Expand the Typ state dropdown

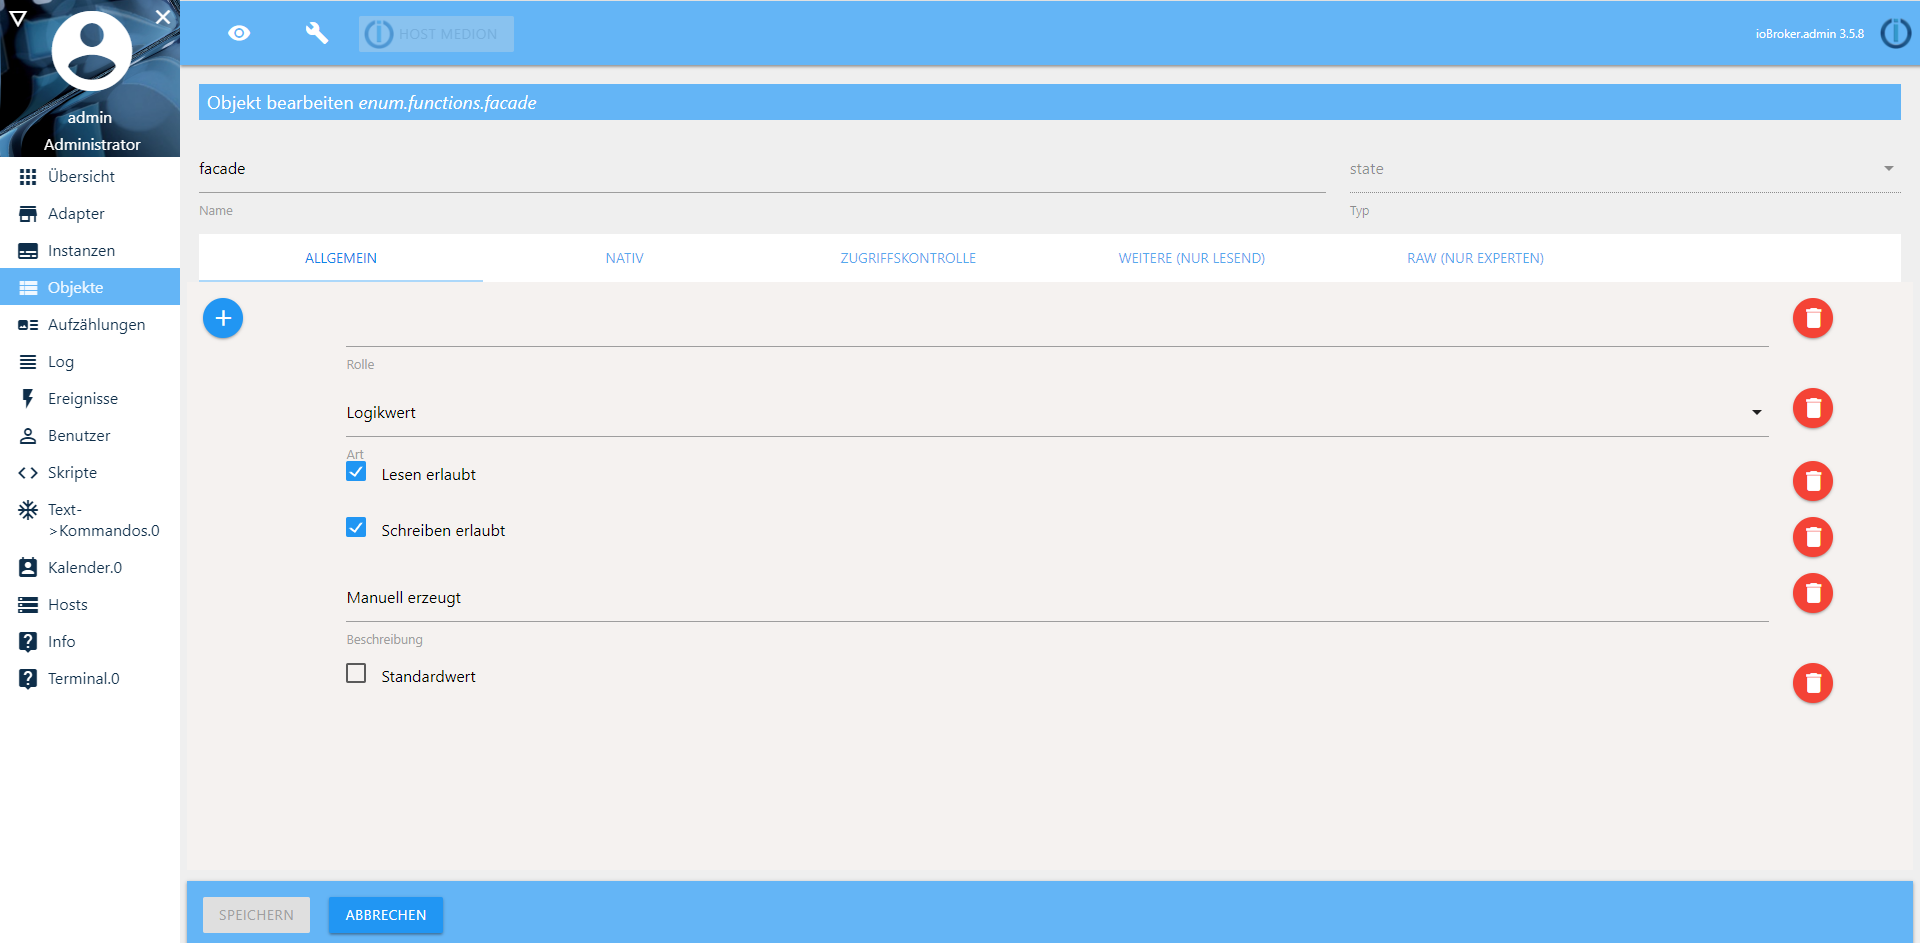[1623, 169]
